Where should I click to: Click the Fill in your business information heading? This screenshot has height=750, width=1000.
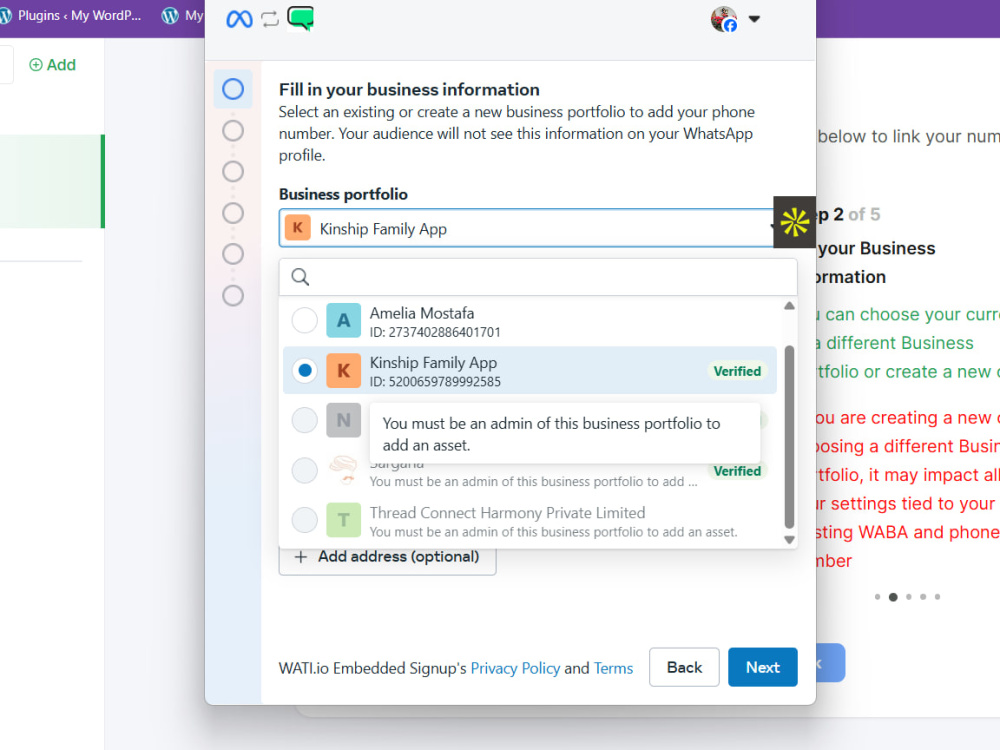[x=409, y=89]
